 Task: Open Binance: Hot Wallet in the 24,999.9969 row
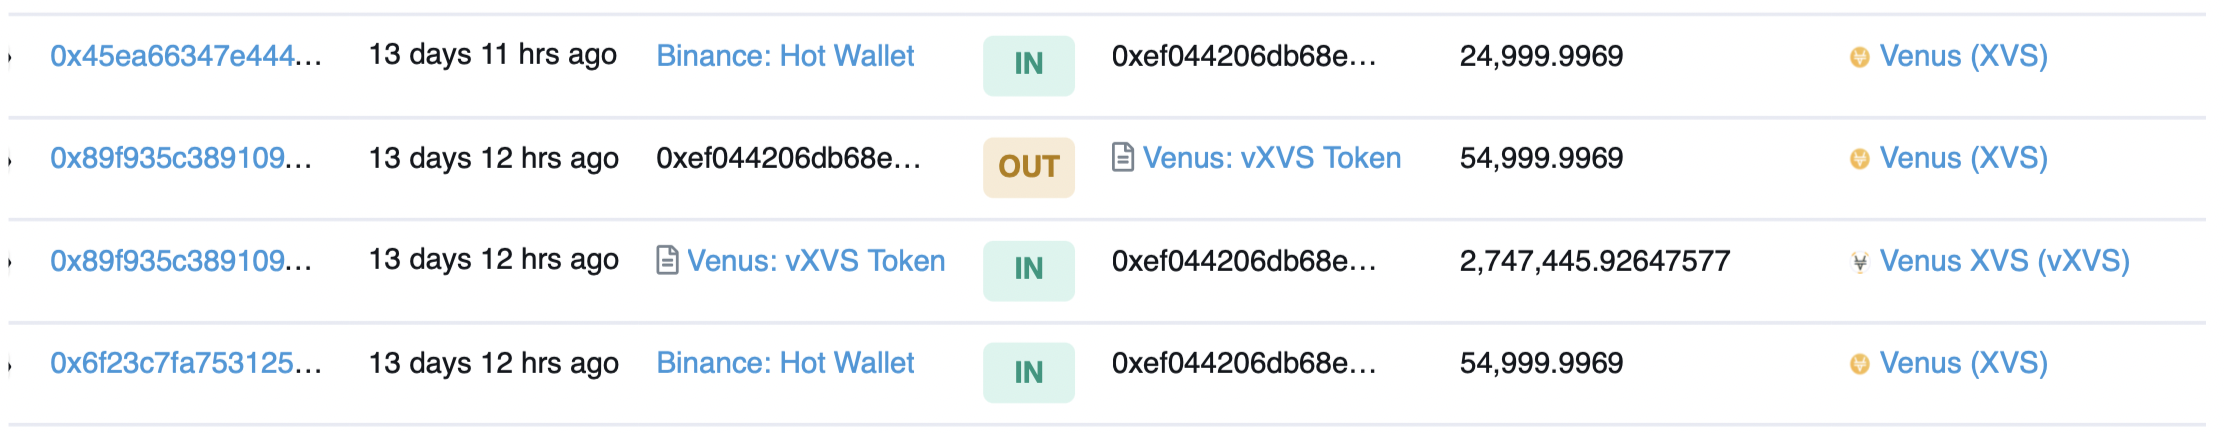[x=785, y=56]
